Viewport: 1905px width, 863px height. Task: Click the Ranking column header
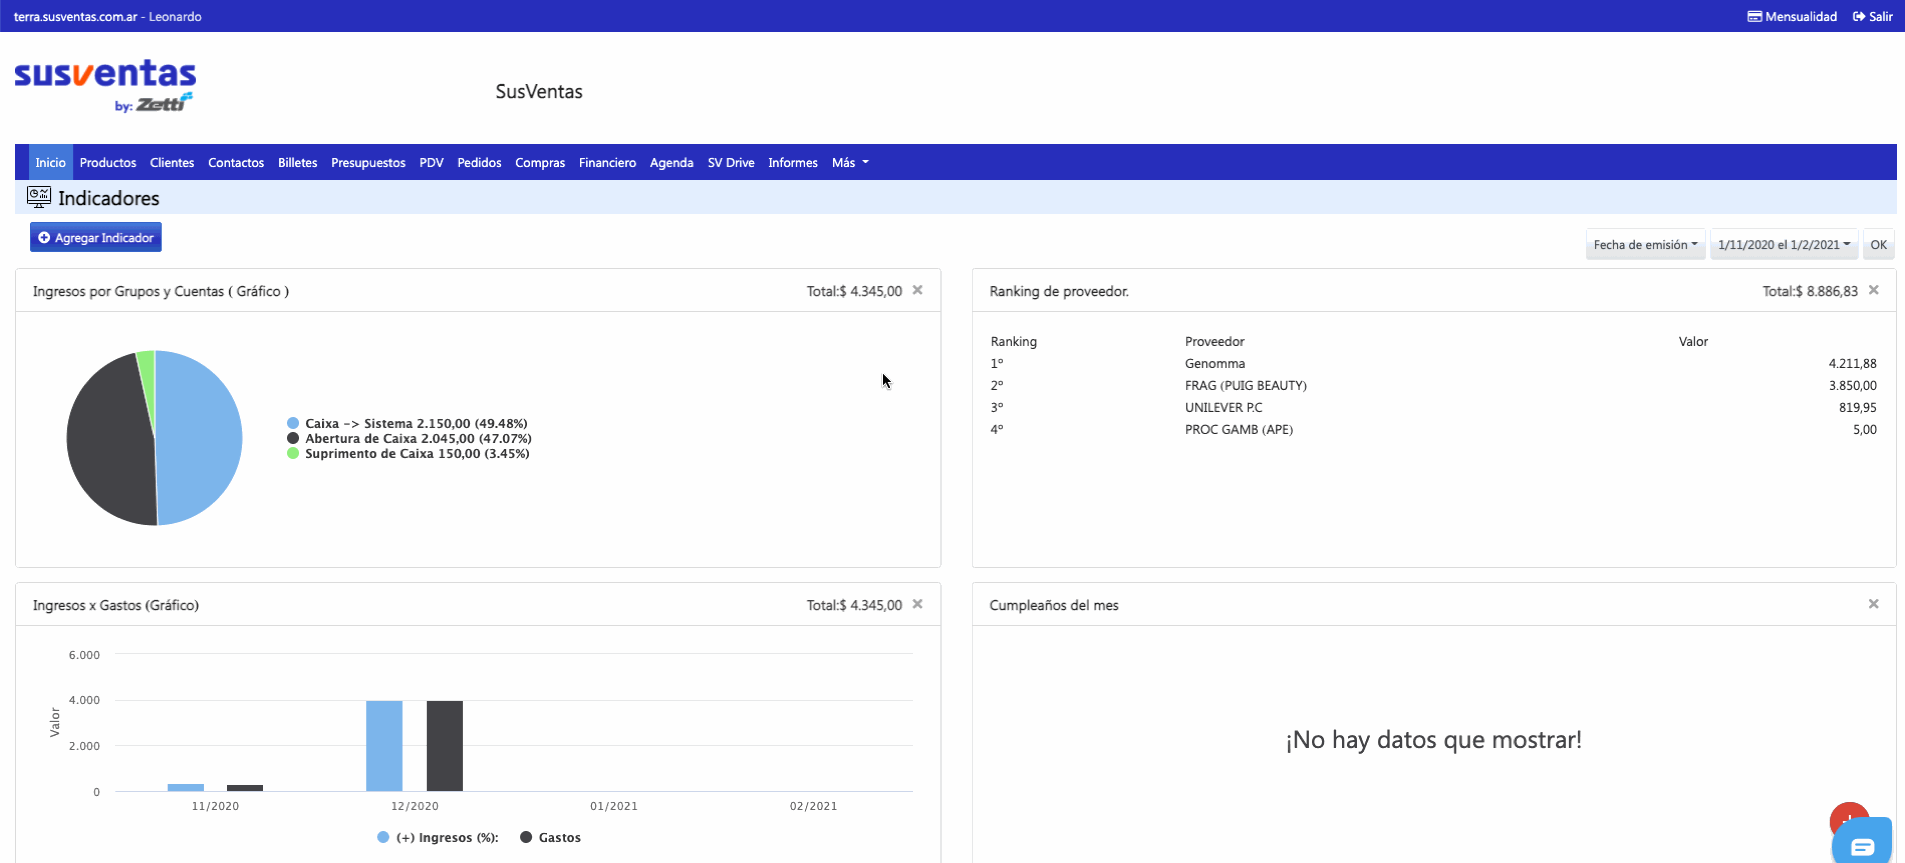tap(1013, 341)
